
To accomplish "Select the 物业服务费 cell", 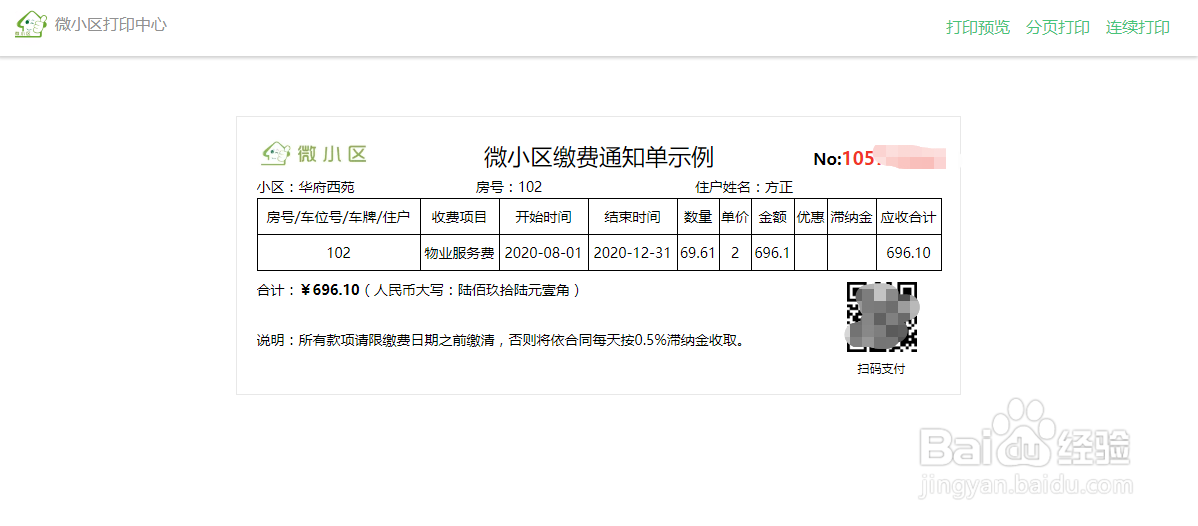I will pos(459,252).
